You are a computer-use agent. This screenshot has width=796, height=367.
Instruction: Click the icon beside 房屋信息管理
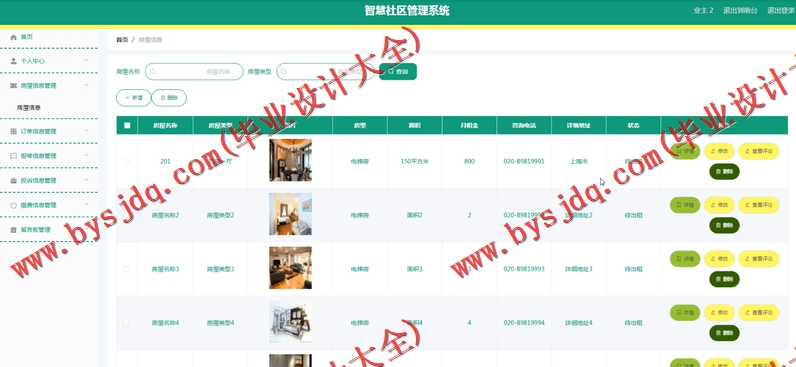(x=14, y=86)
